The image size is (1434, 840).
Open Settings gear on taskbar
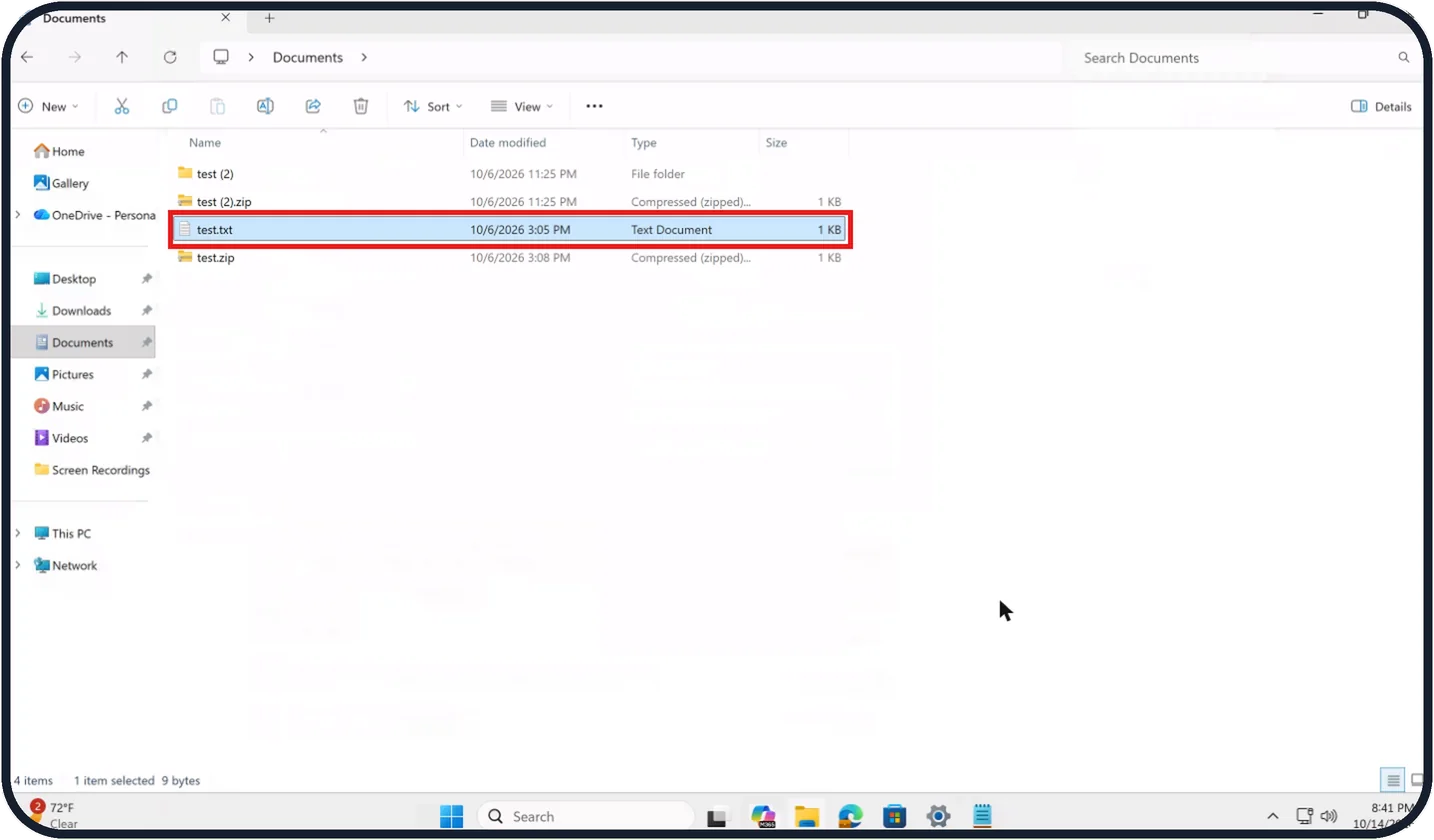[x=938, y=816]
